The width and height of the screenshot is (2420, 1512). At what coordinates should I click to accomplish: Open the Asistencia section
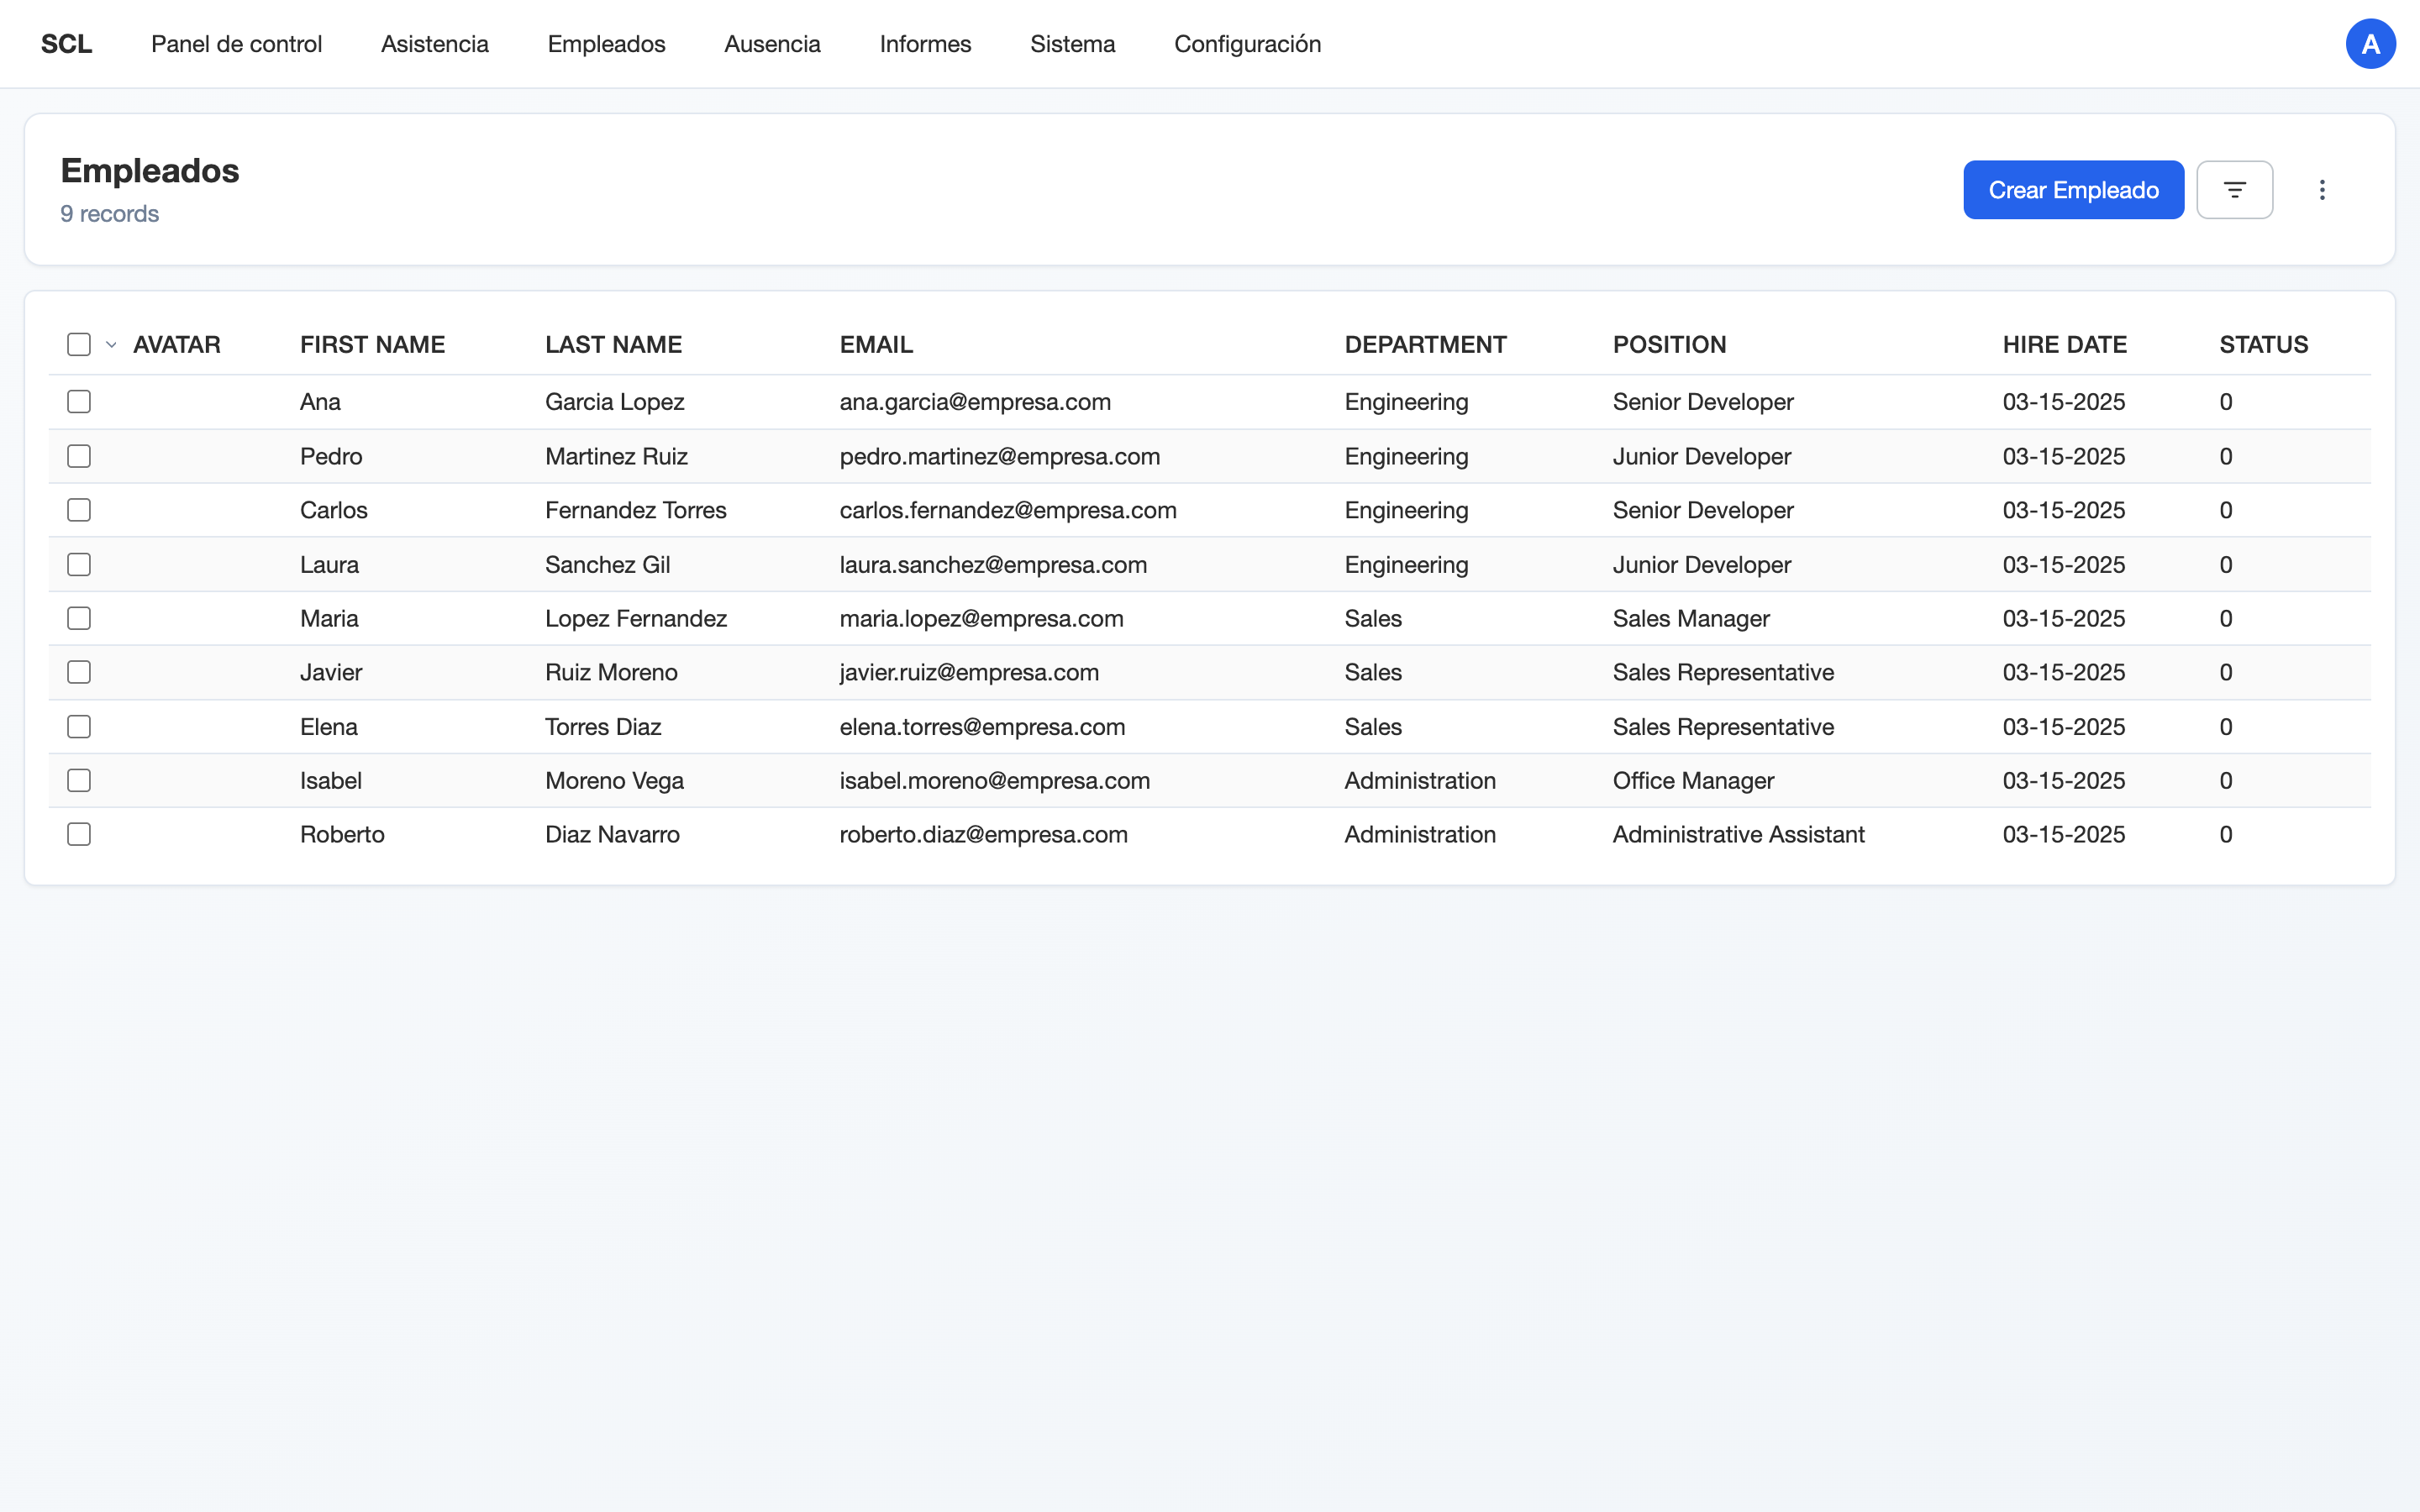click(x=434, y=43)
